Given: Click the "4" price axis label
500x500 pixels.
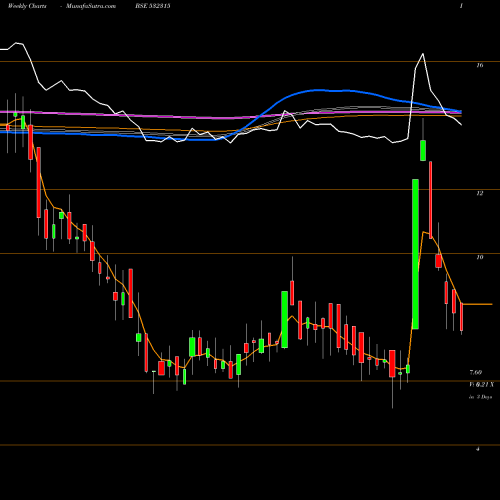Looking at the screenshot, I should 478,449.
